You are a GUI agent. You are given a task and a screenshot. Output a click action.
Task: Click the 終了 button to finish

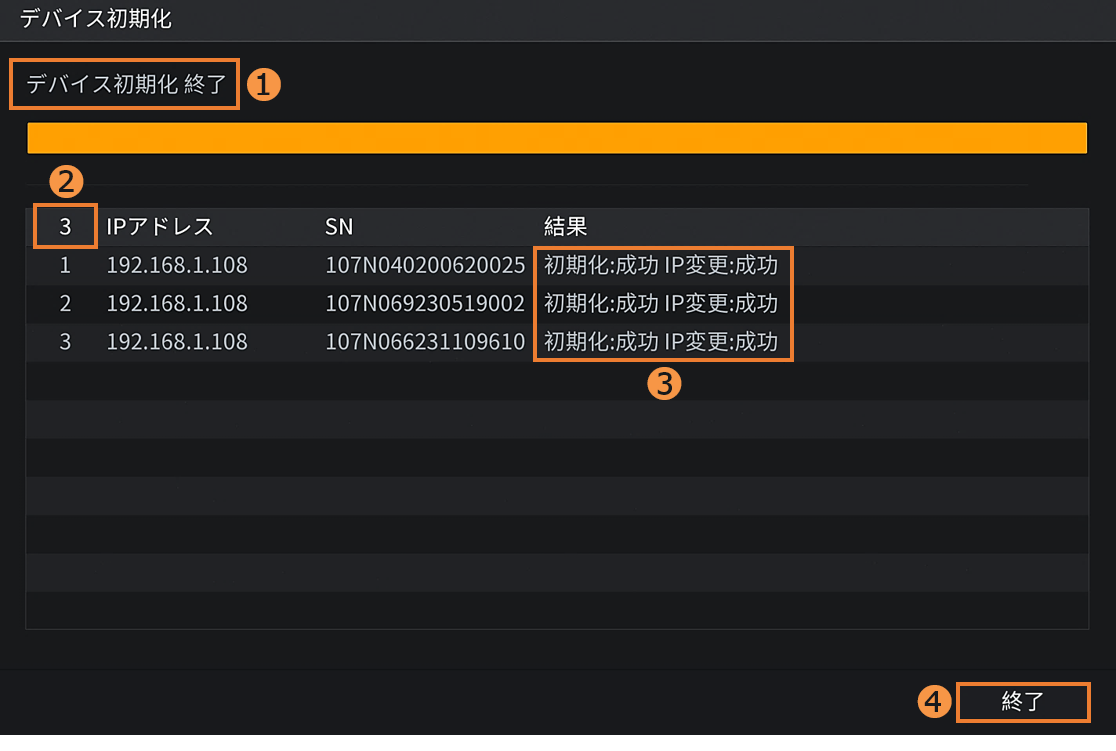1022,702
